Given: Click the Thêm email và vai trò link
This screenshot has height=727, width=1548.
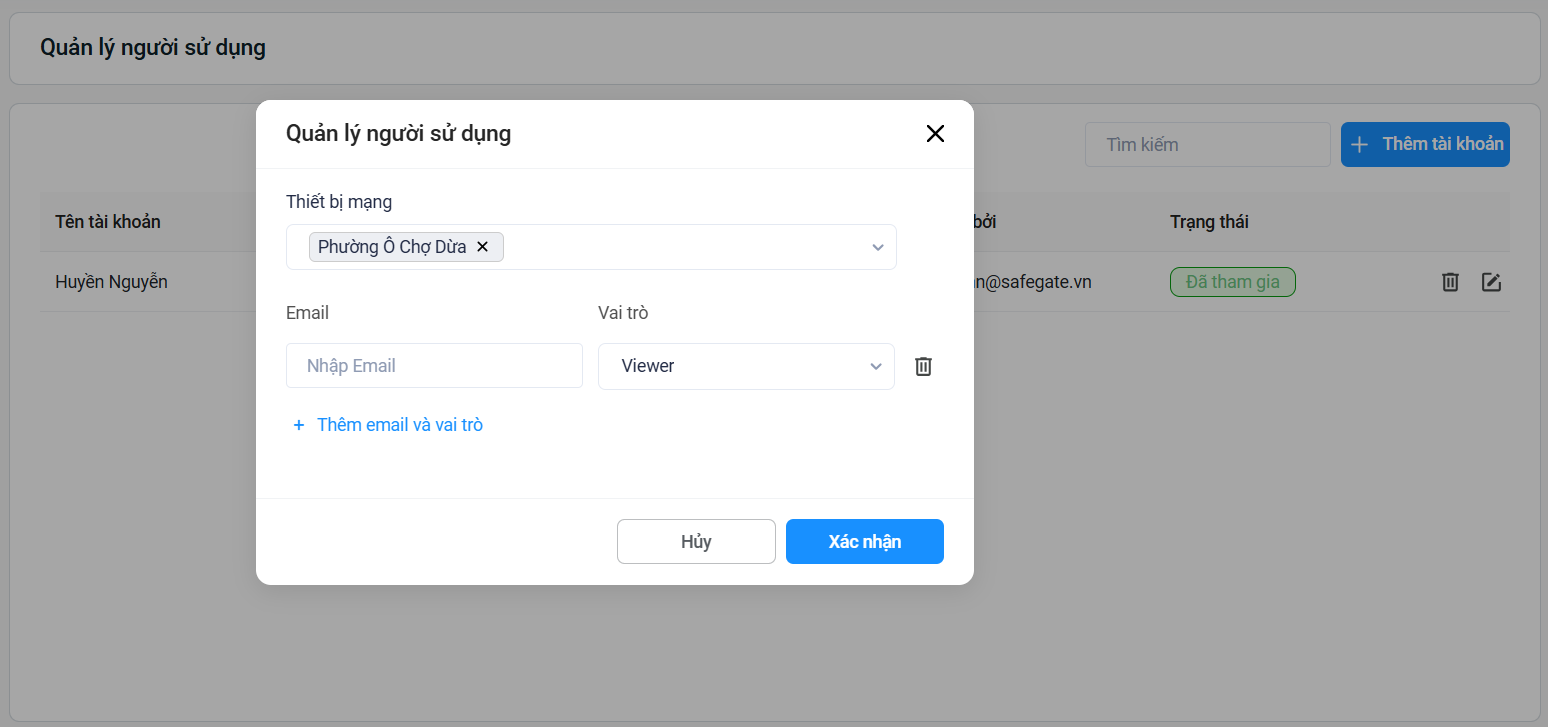Looking at the screenshot, I should [x=399, y=425].
